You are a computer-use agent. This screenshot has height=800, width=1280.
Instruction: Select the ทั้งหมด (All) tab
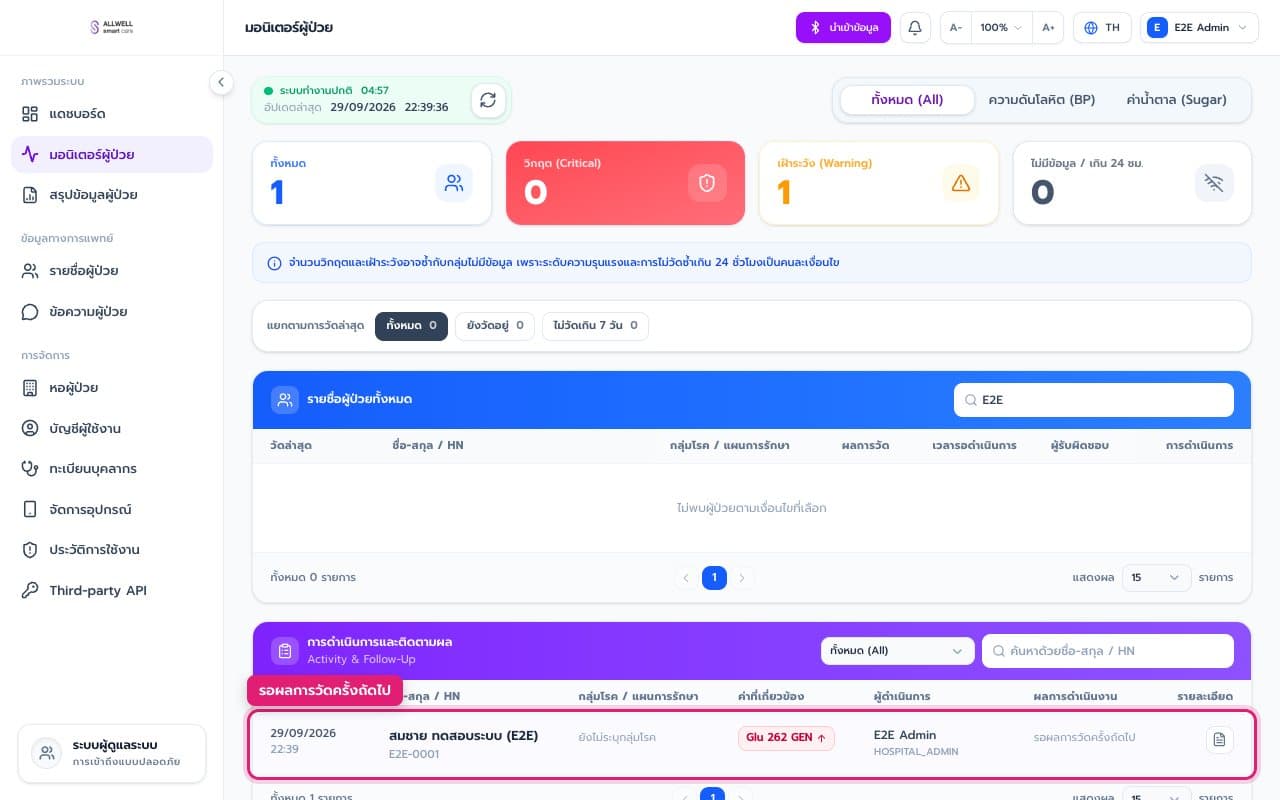click(907, 100)
